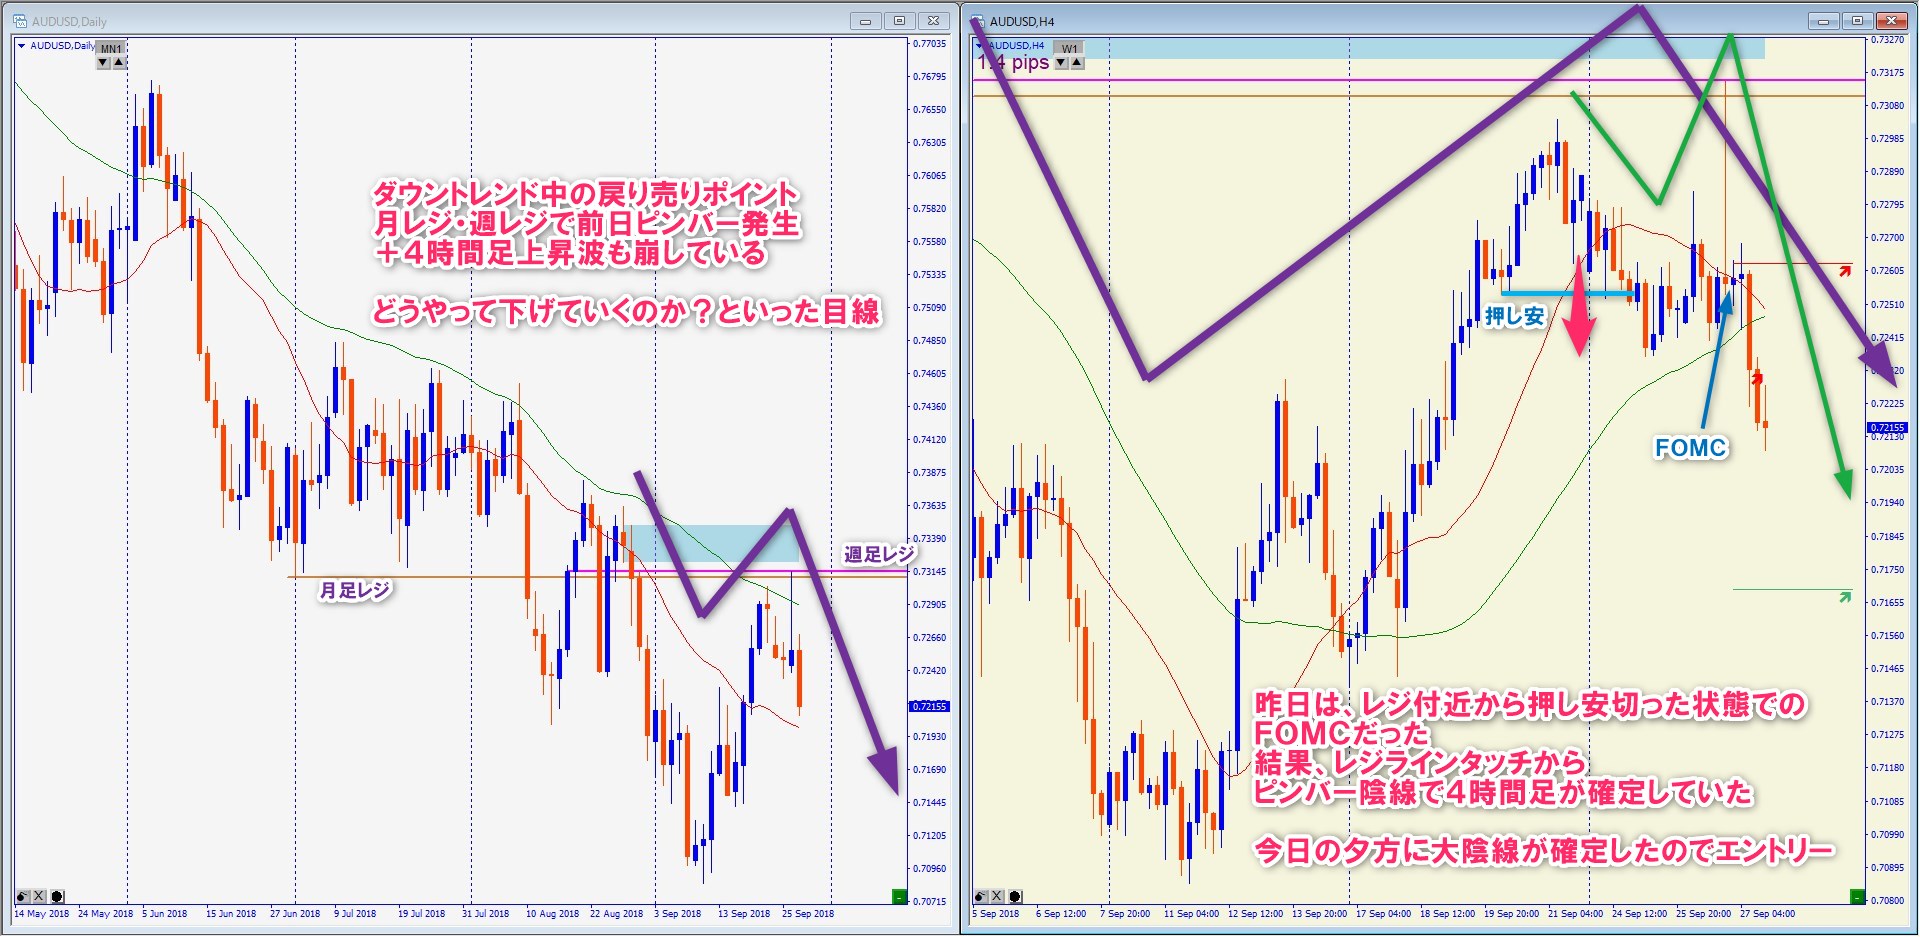Click the 'FOMC' label on H4 chart
The height and width of the screenshot is (937, 1920).
coord(1690,448)
